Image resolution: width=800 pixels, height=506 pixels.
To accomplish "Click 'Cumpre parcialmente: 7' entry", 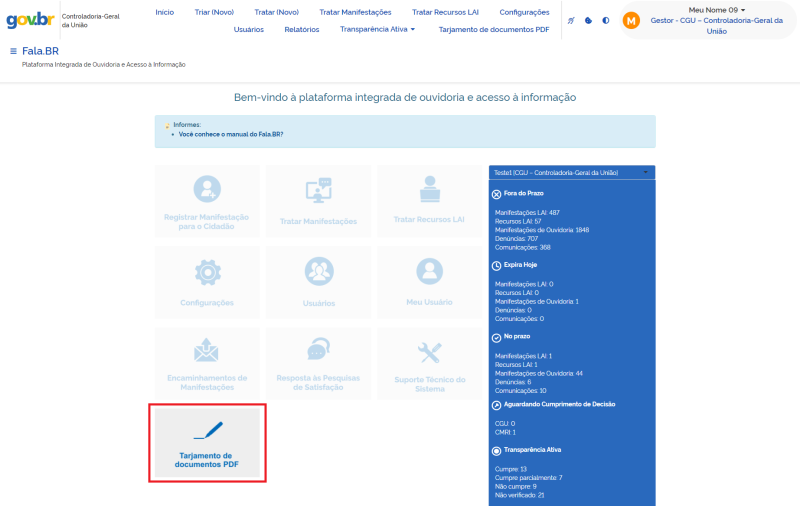I will click(529, 477).
